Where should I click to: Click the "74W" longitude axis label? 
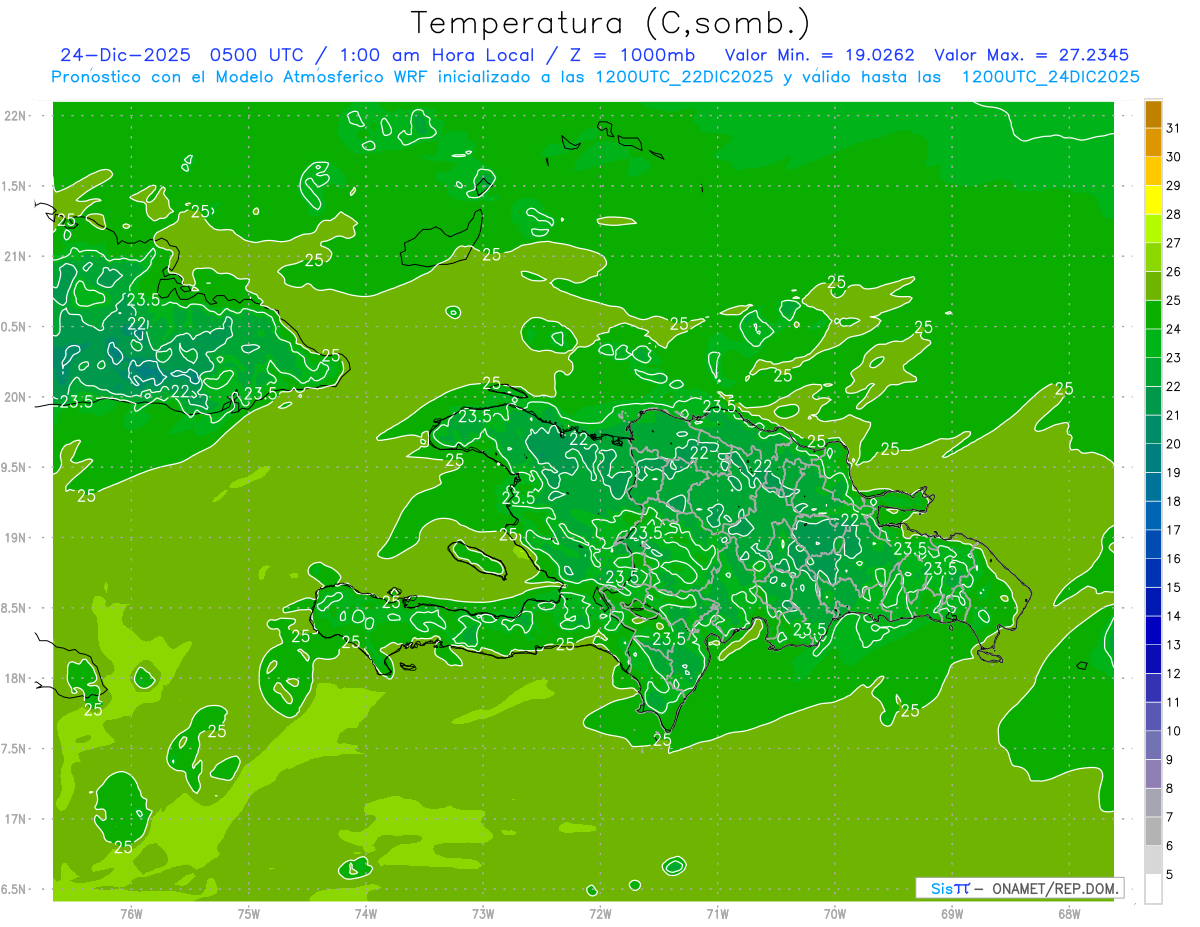point(366,913)
